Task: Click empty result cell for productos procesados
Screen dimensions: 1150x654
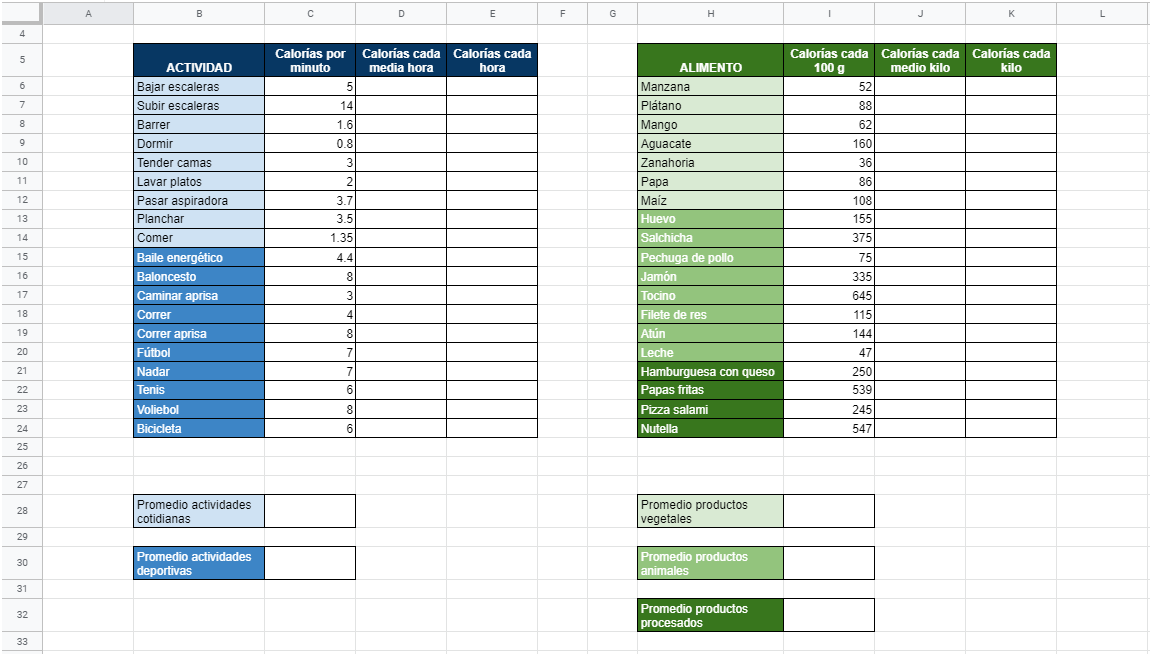Action: 829,615
